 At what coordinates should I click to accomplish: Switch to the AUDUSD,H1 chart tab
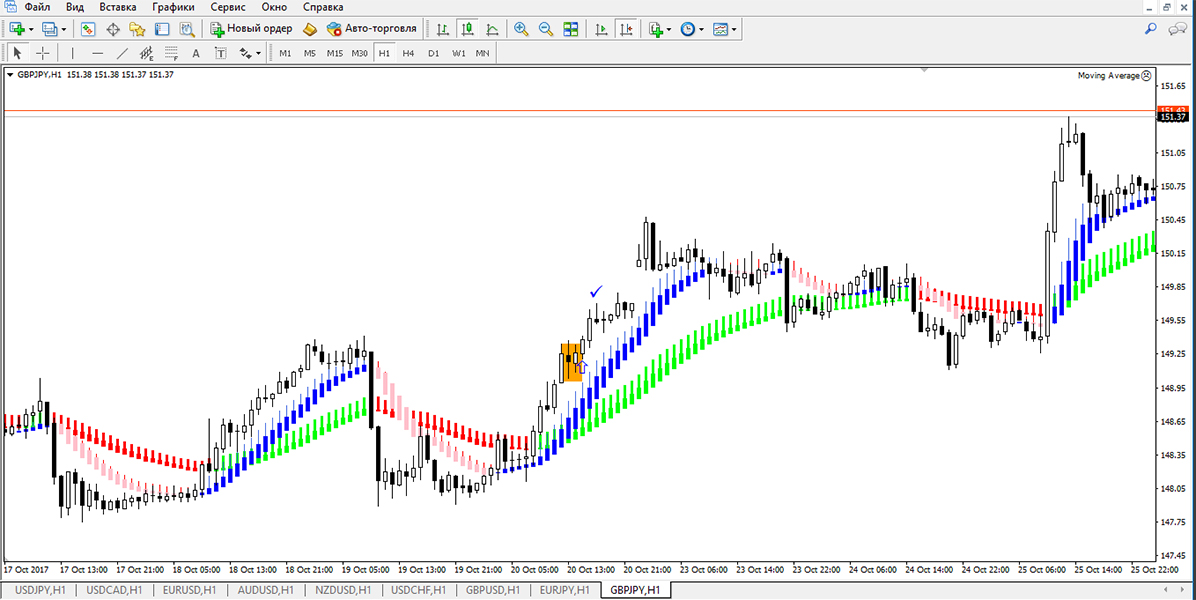tap(265, 590)
